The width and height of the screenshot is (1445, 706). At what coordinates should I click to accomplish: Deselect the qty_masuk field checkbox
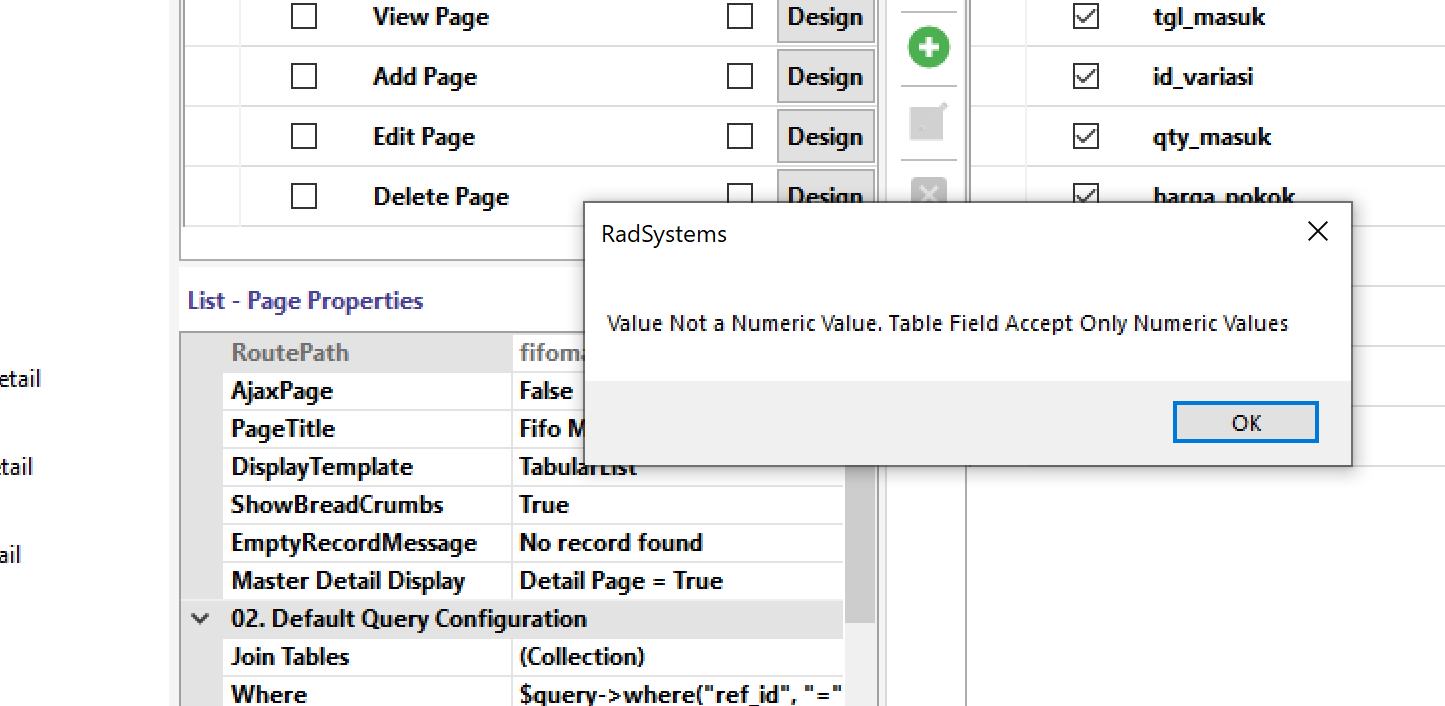(x=1085, y=137)
